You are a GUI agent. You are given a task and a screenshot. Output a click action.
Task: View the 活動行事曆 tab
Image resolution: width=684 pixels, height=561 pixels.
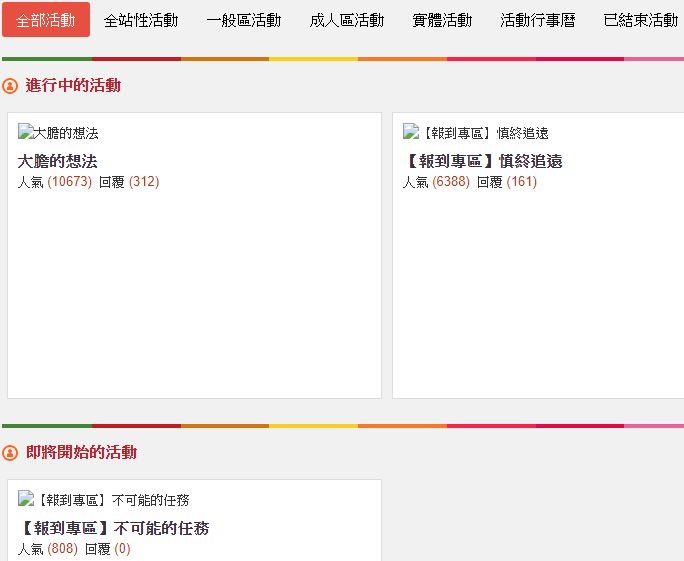click(x=537, y=20)
